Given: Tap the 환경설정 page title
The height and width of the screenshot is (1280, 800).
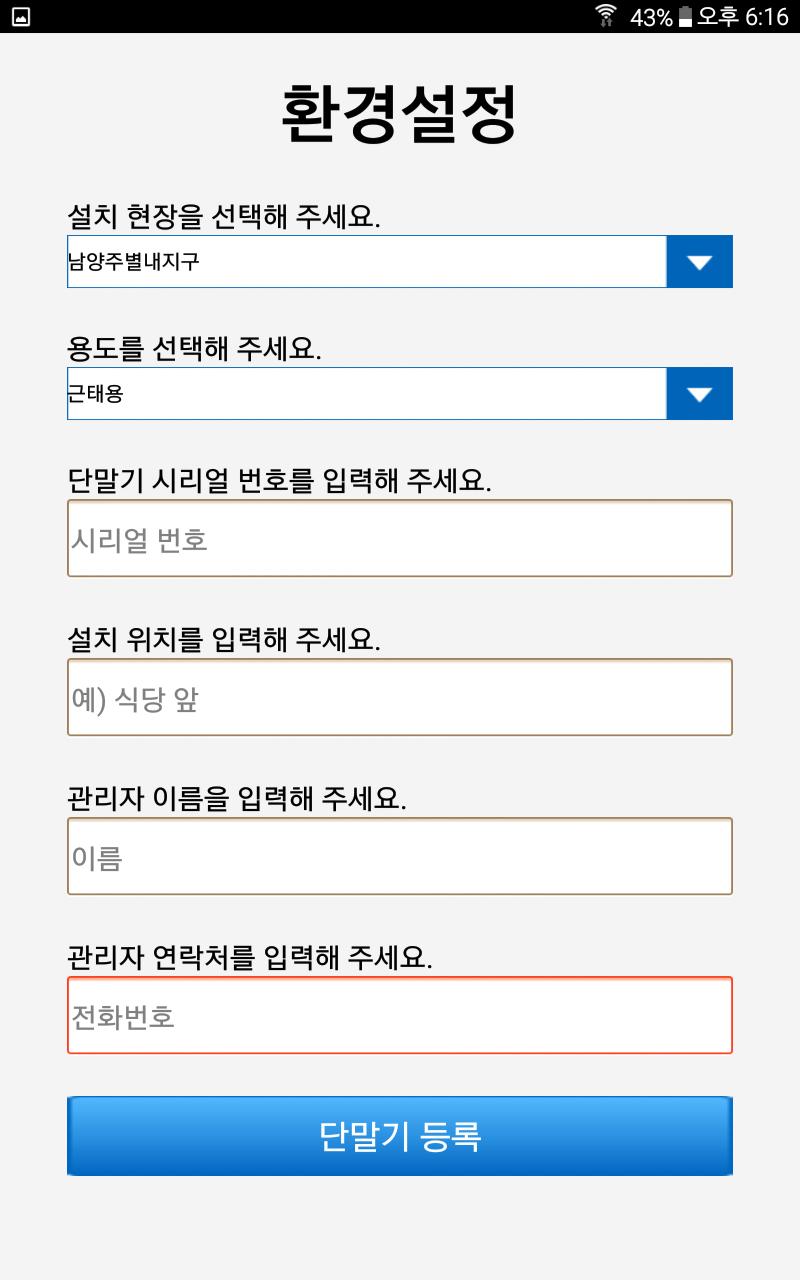Looking at the screenshot, I should (x=400, y=115).
